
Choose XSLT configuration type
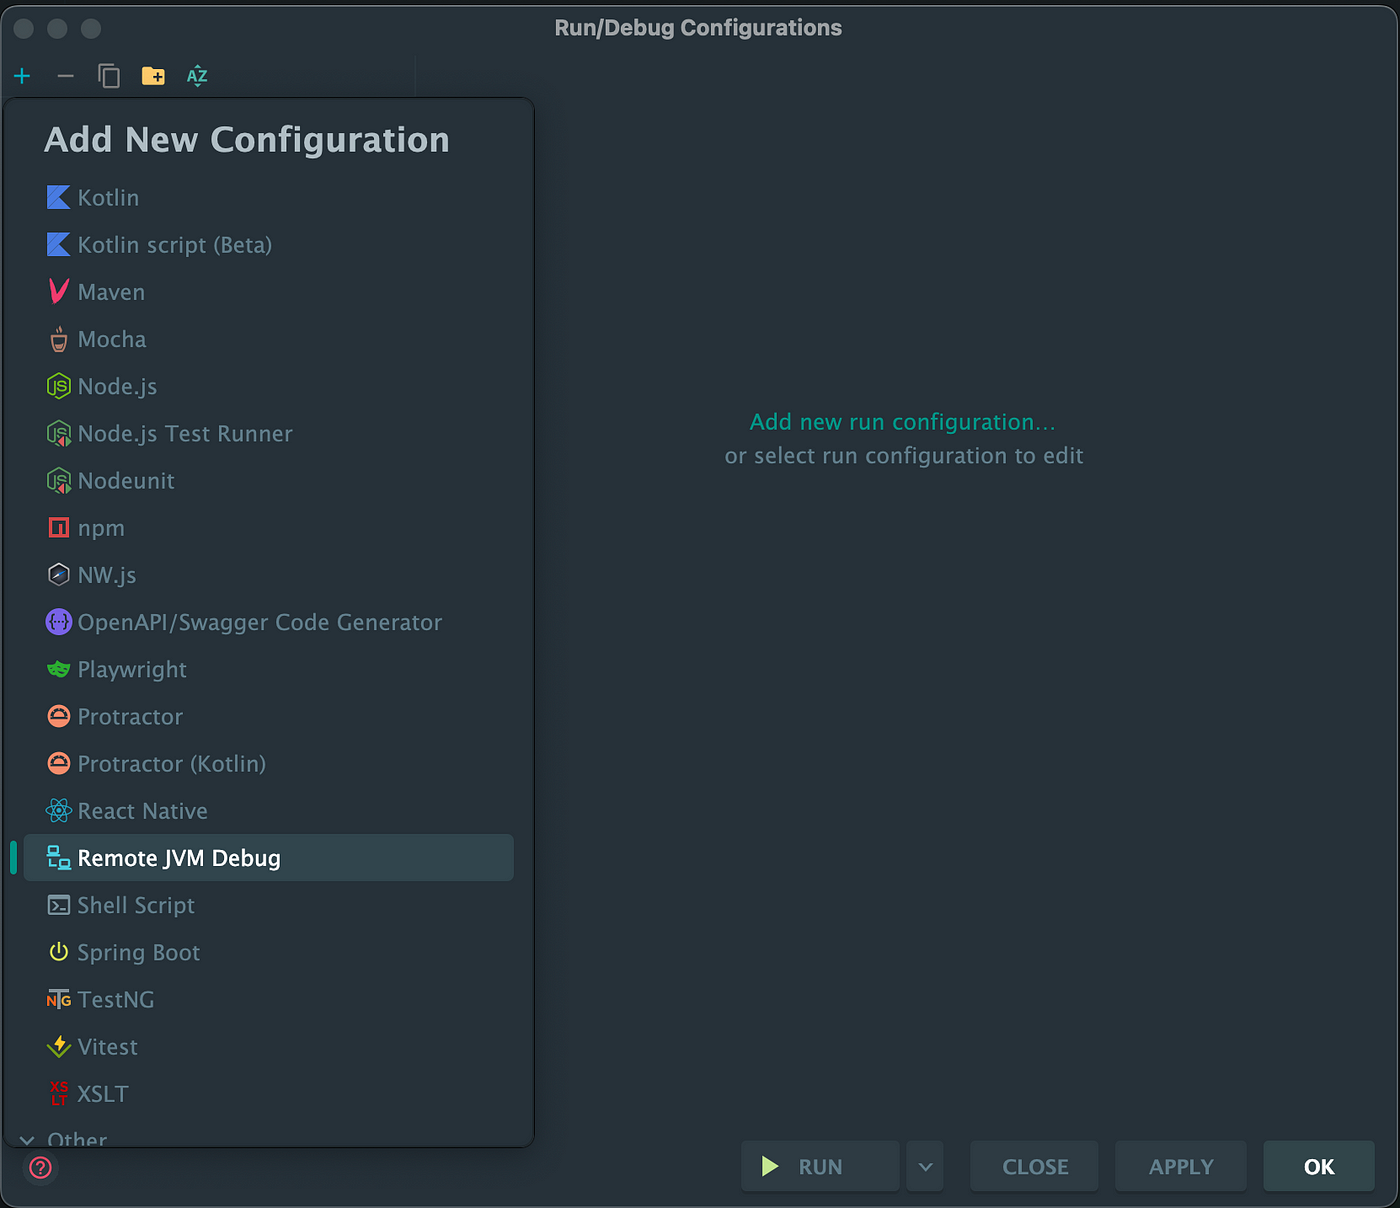tap(103, 1094)
